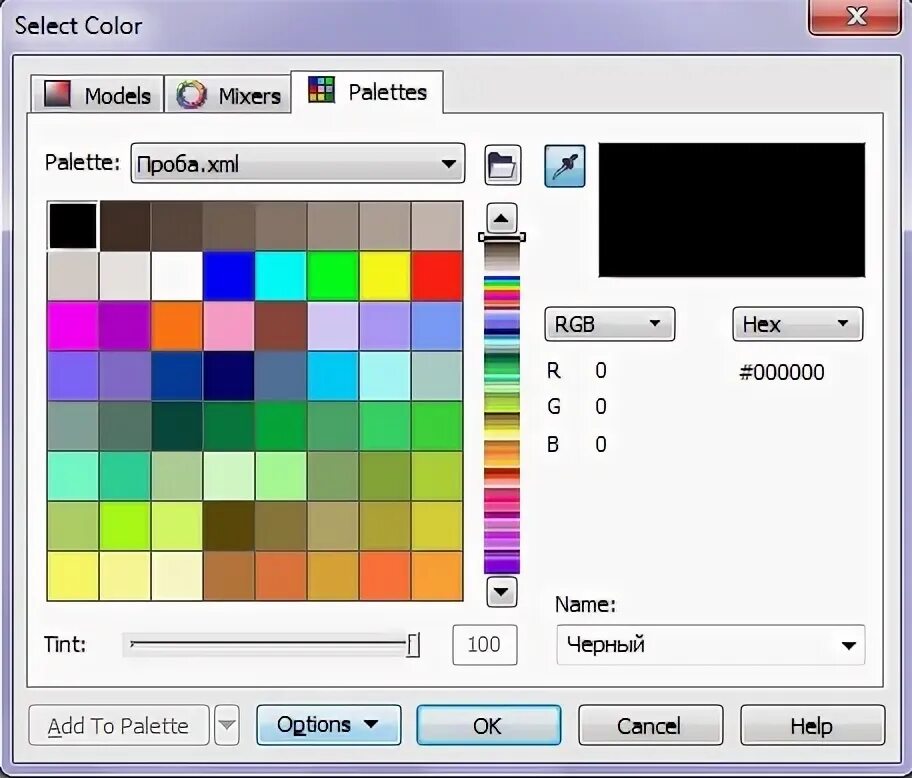Viewport: 912px width, 778px height.
Task: Open the Options menu button
Action: click(x=329, y=725)
